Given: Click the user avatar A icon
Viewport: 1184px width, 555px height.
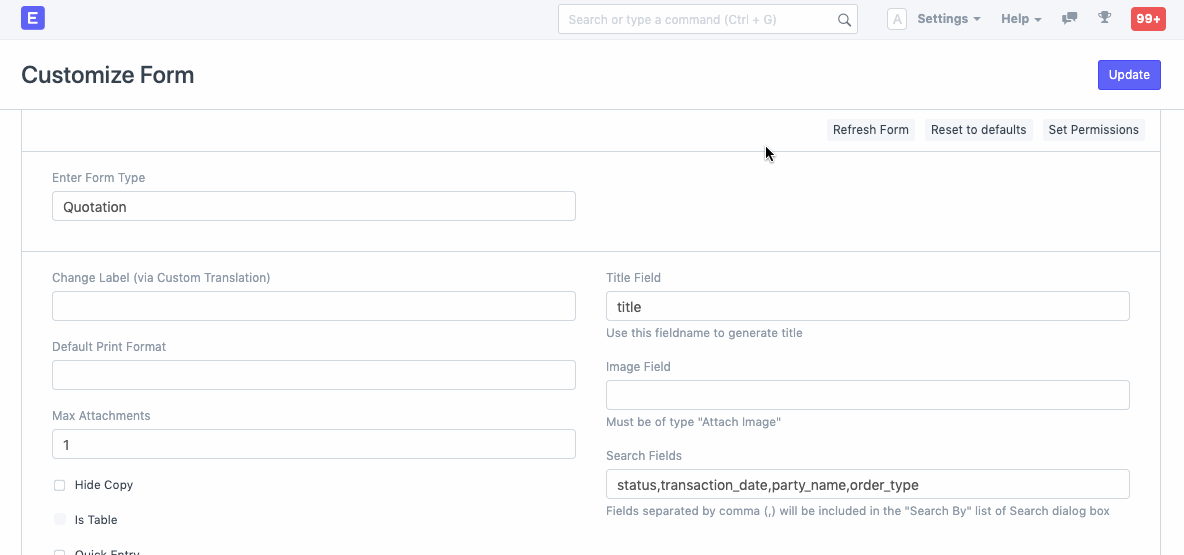Looking at the screenshot, I should tap(897, 19).
